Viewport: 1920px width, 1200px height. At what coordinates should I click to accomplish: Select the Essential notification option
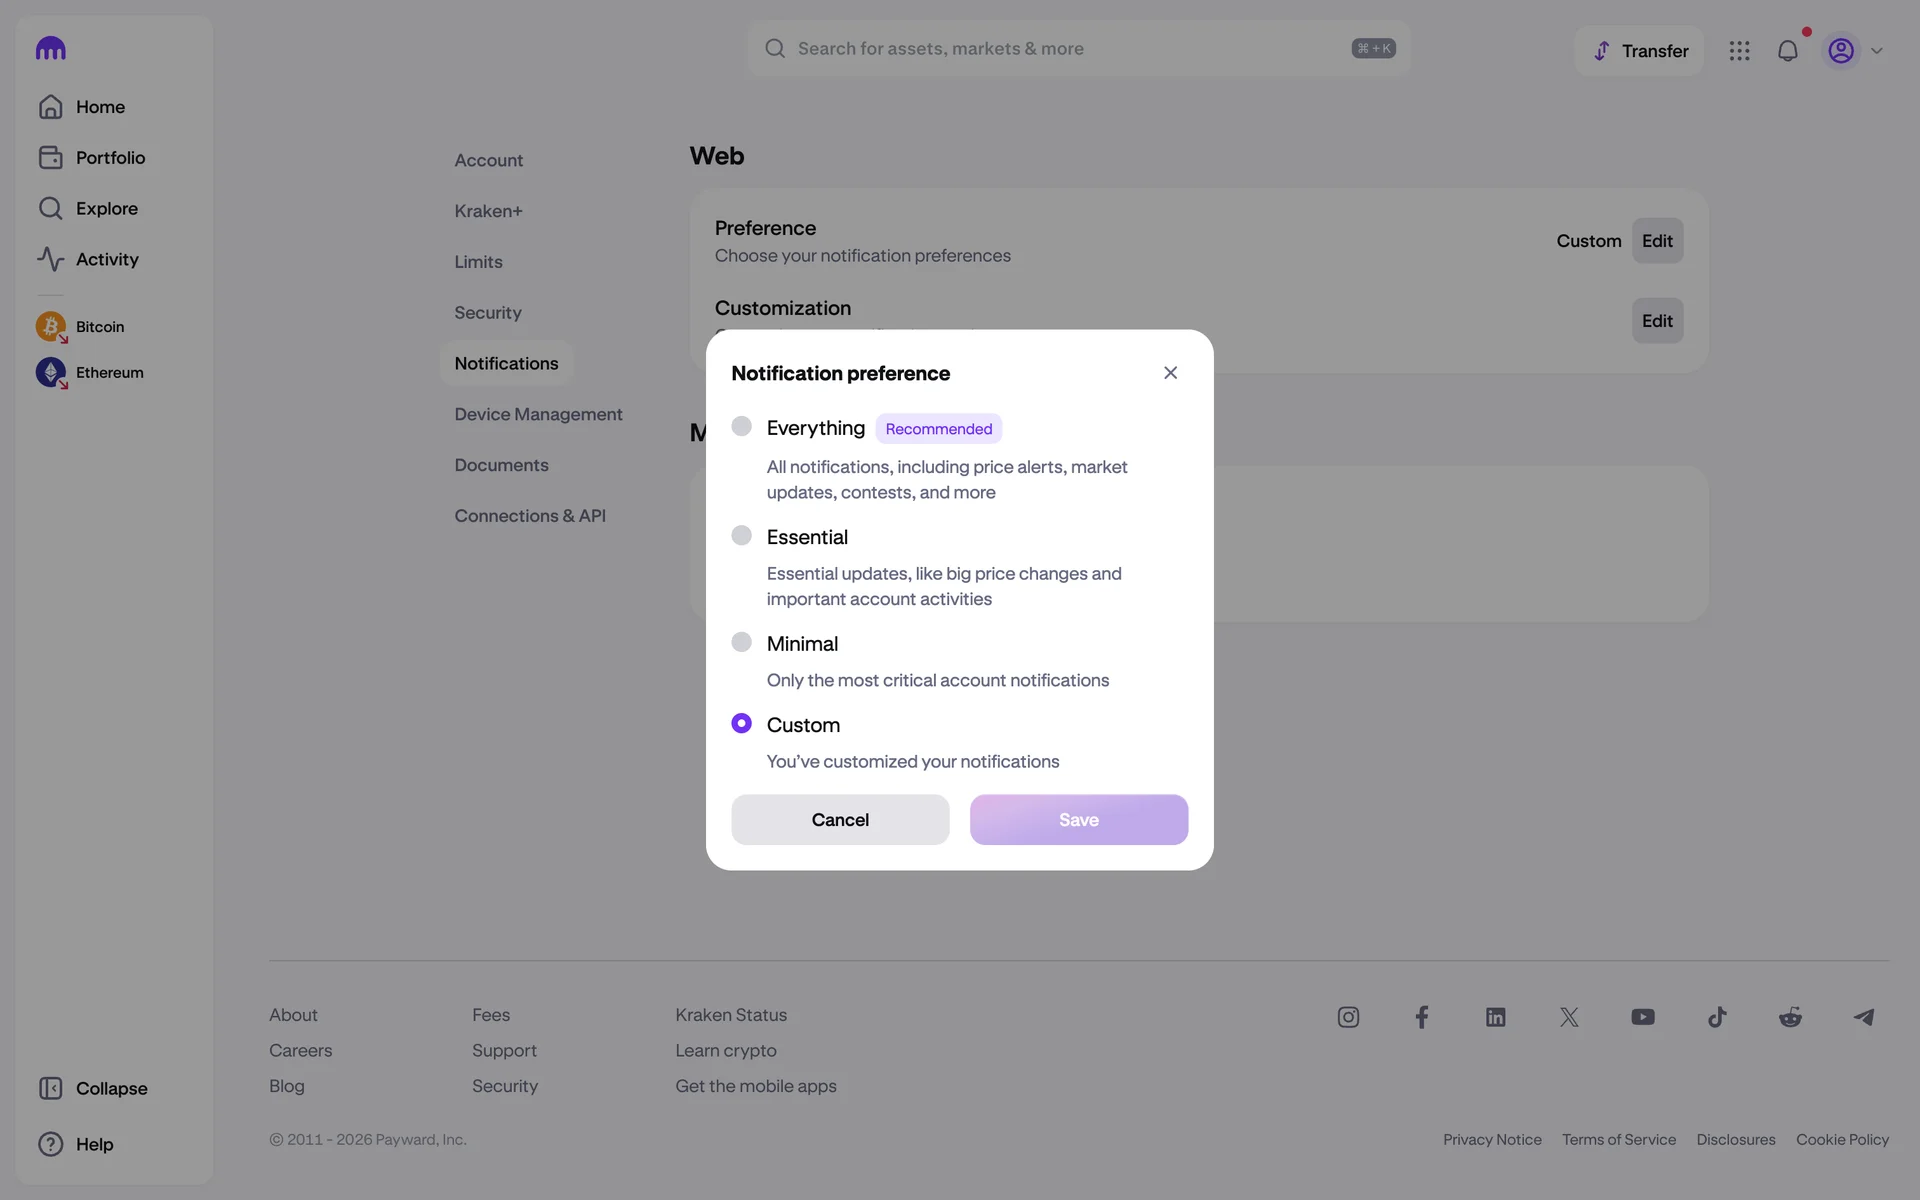[741, 536]
